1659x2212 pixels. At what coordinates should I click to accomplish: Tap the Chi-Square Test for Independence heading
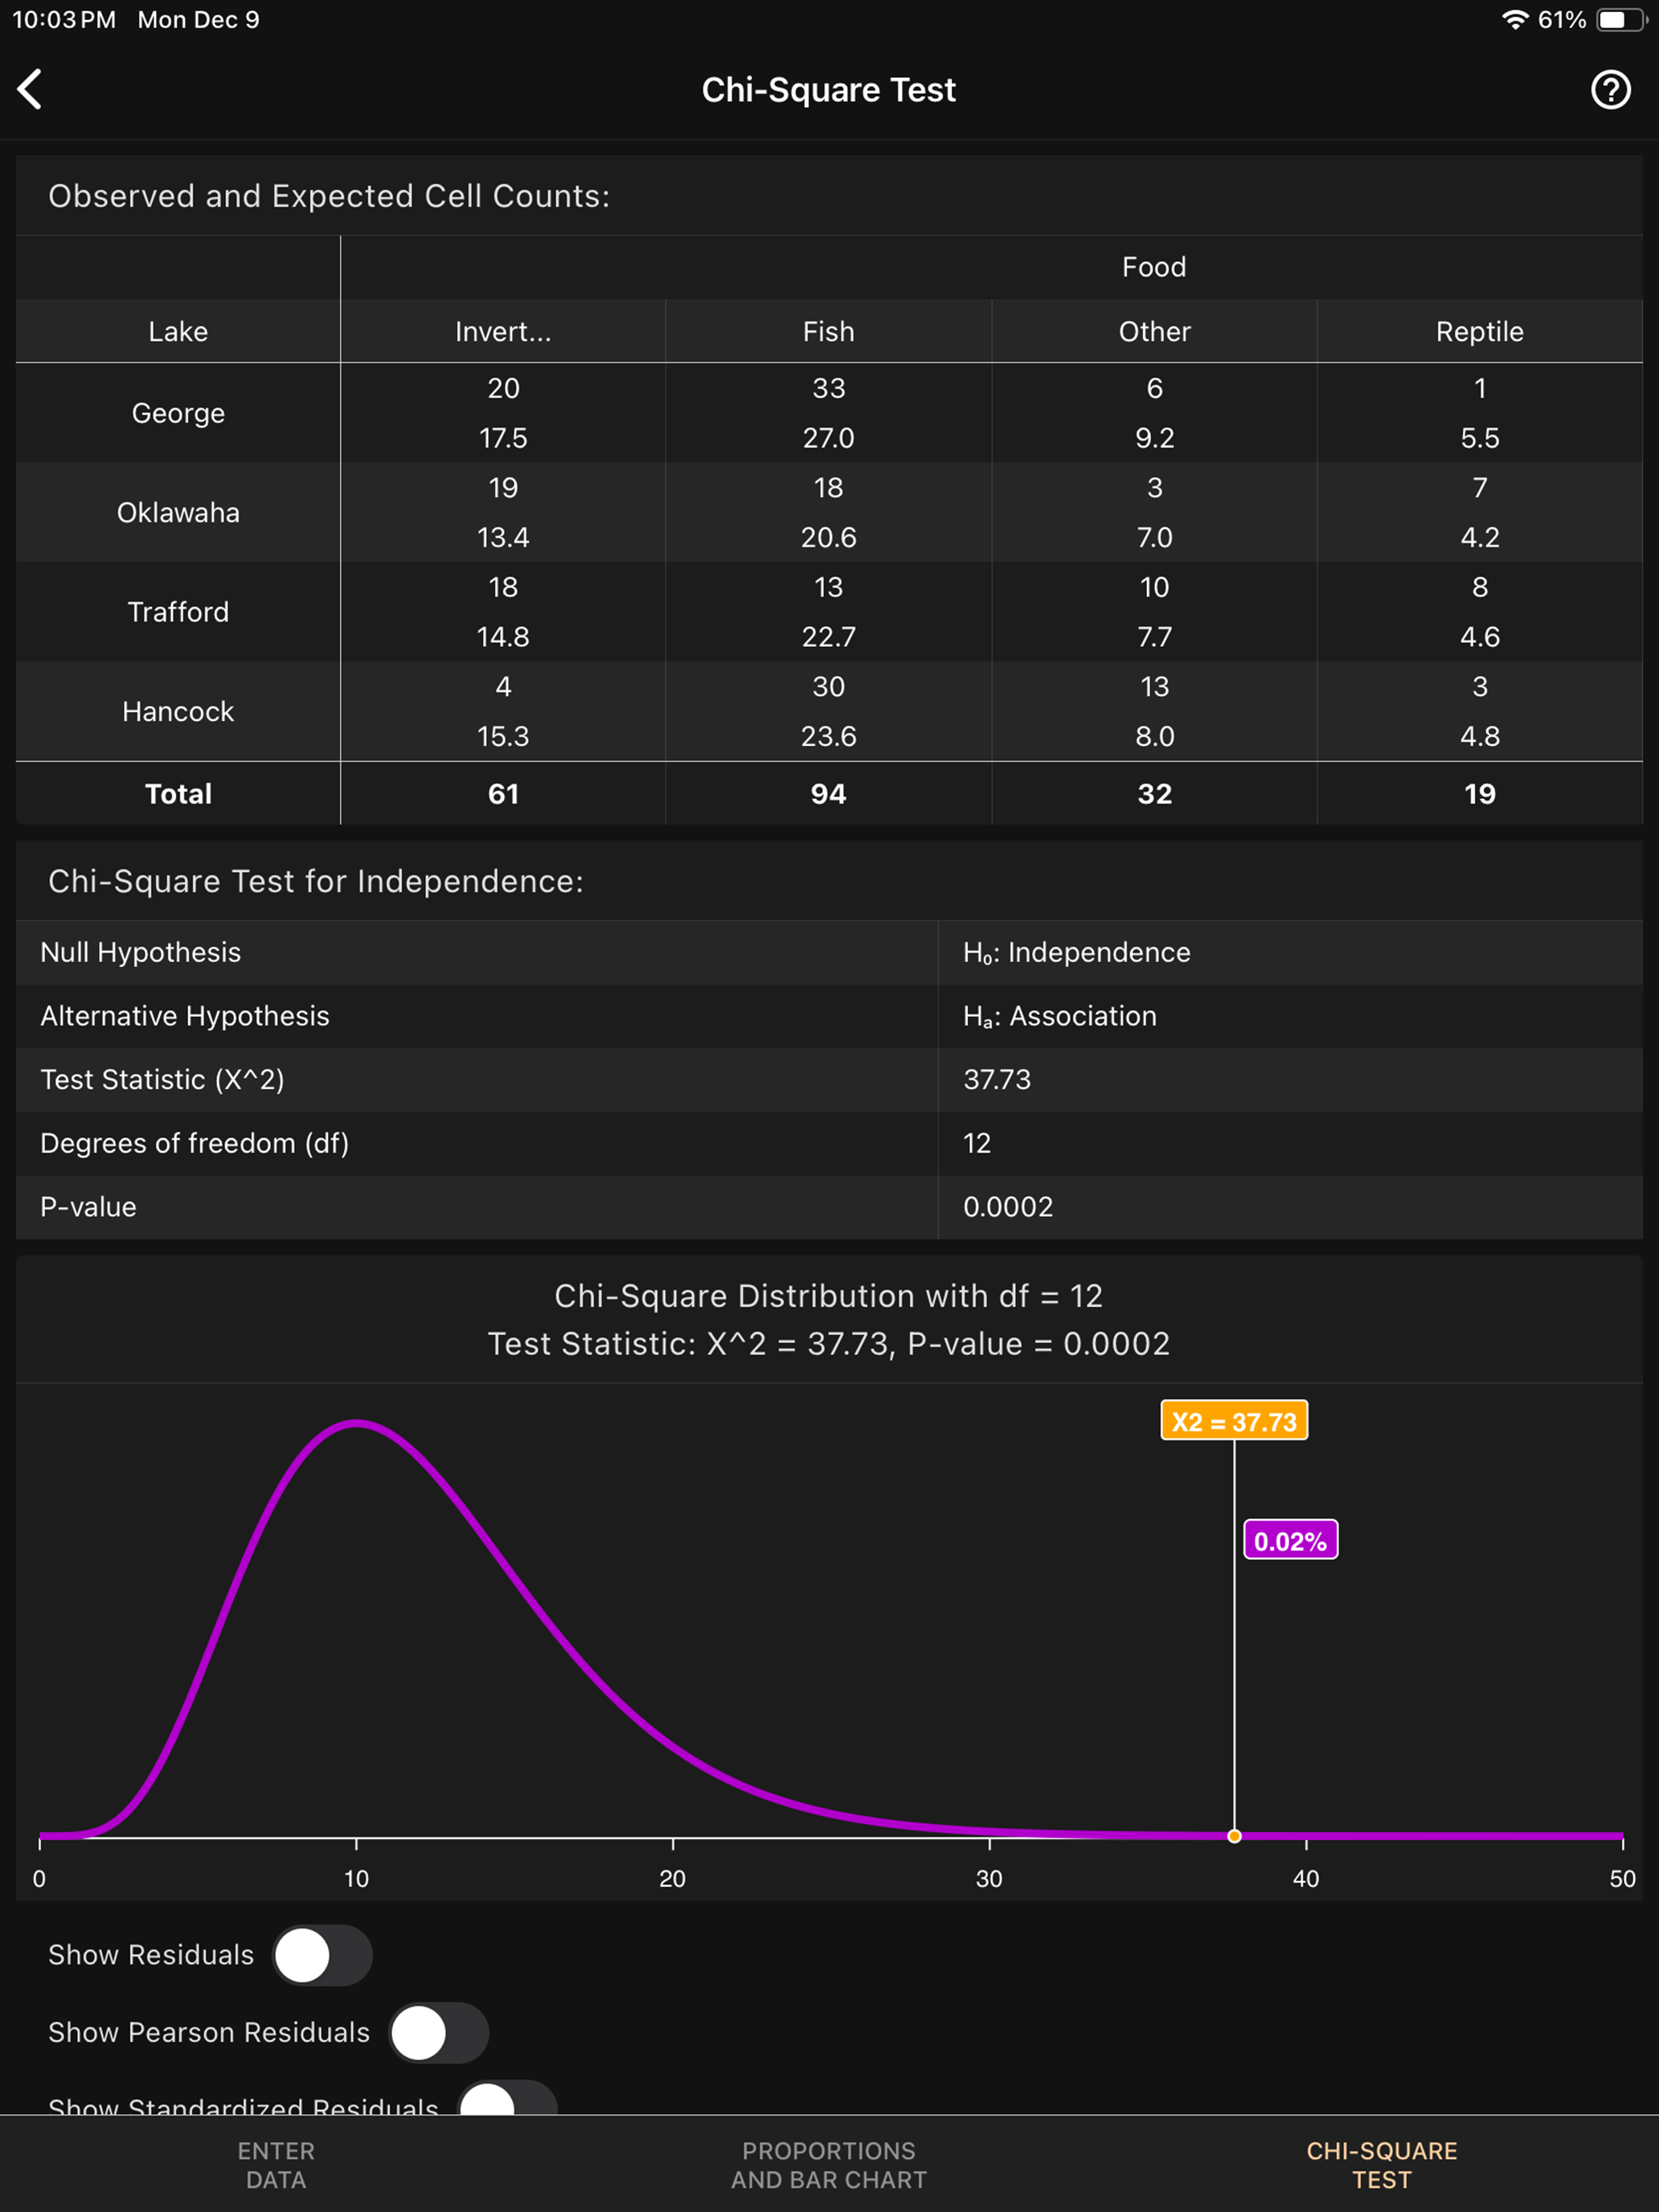pos(316,881)
